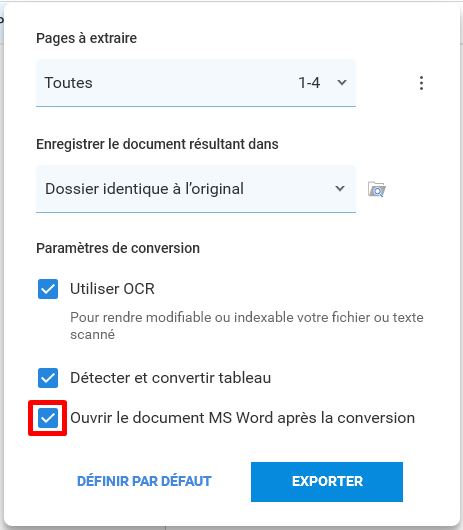Expand the pages chevron beside 1-4
The height and width of the screenshot is (530, 463).
point(342,82)
